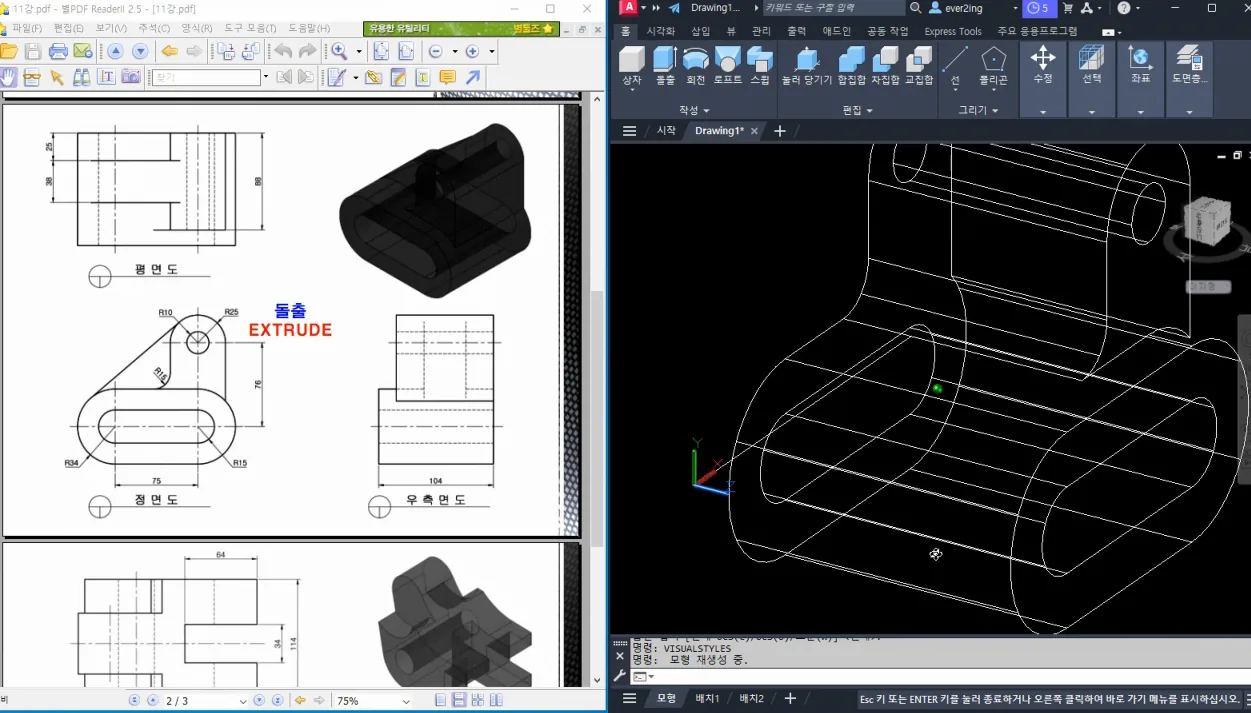
Task: Click the binoculars Find icon in PDF reader
Action: pyautogui.click(x=82, y=77)
